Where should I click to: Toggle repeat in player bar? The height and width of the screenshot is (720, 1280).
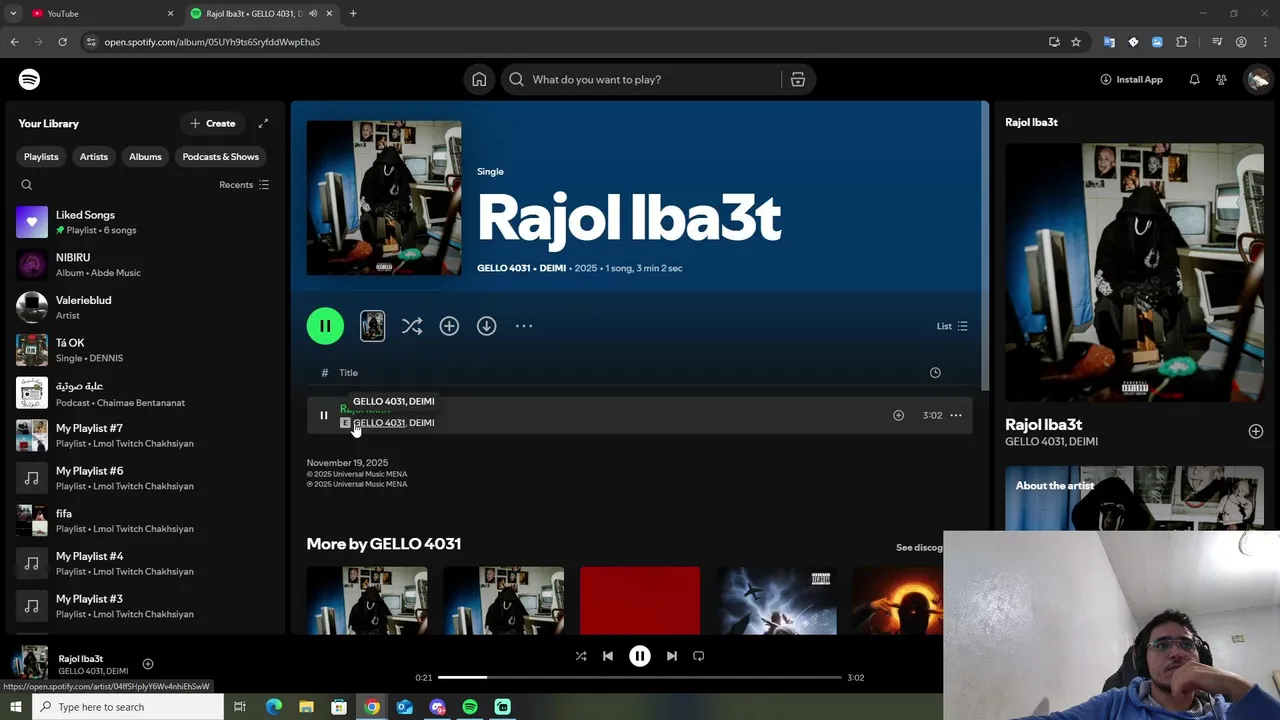tap(699, 656)
